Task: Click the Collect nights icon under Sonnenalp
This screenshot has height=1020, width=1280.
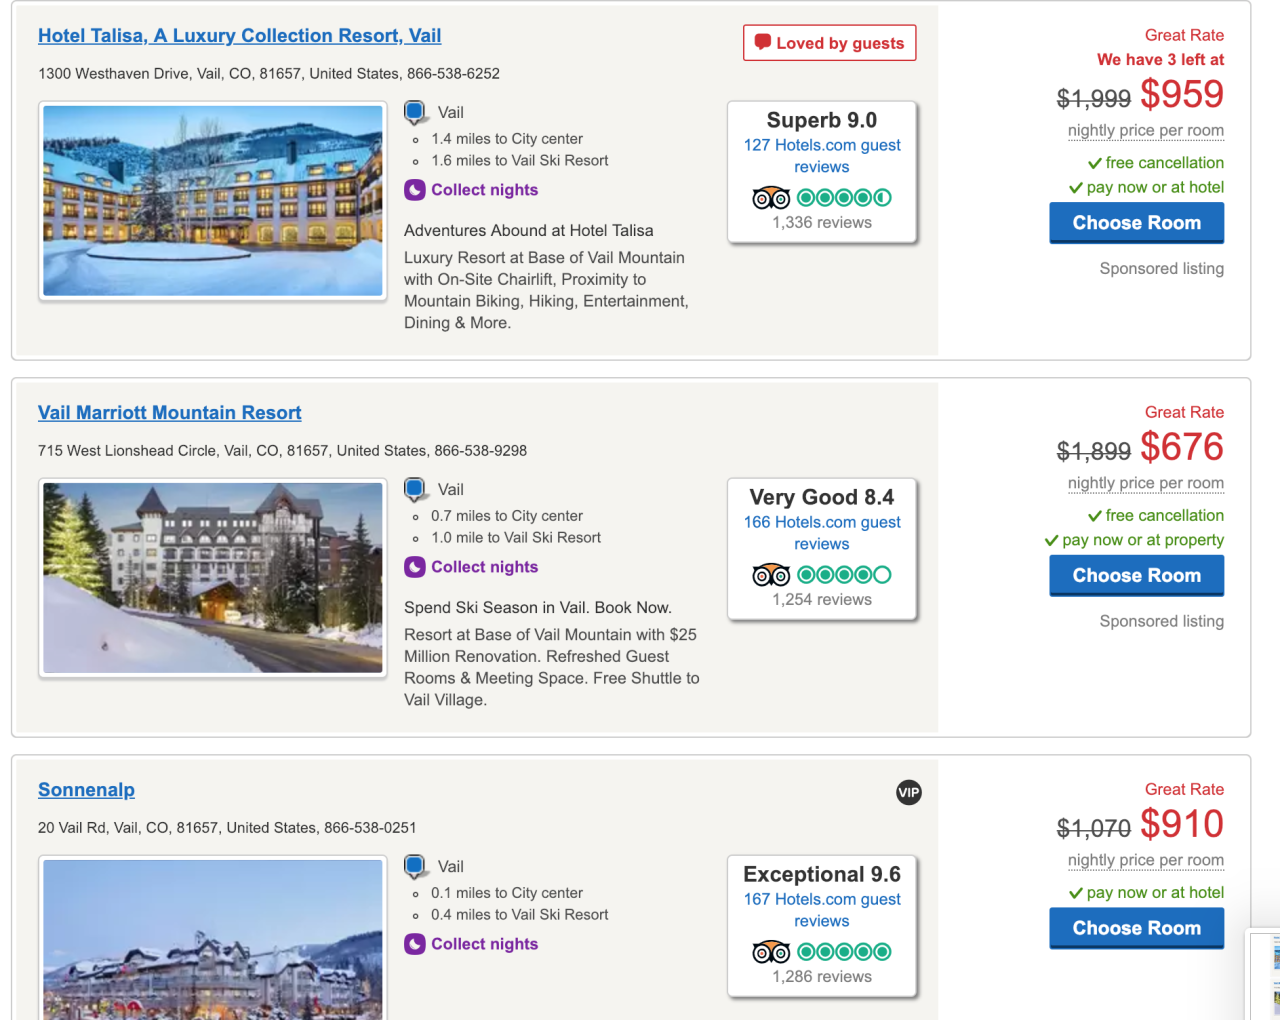Action: tap(415, 943)
